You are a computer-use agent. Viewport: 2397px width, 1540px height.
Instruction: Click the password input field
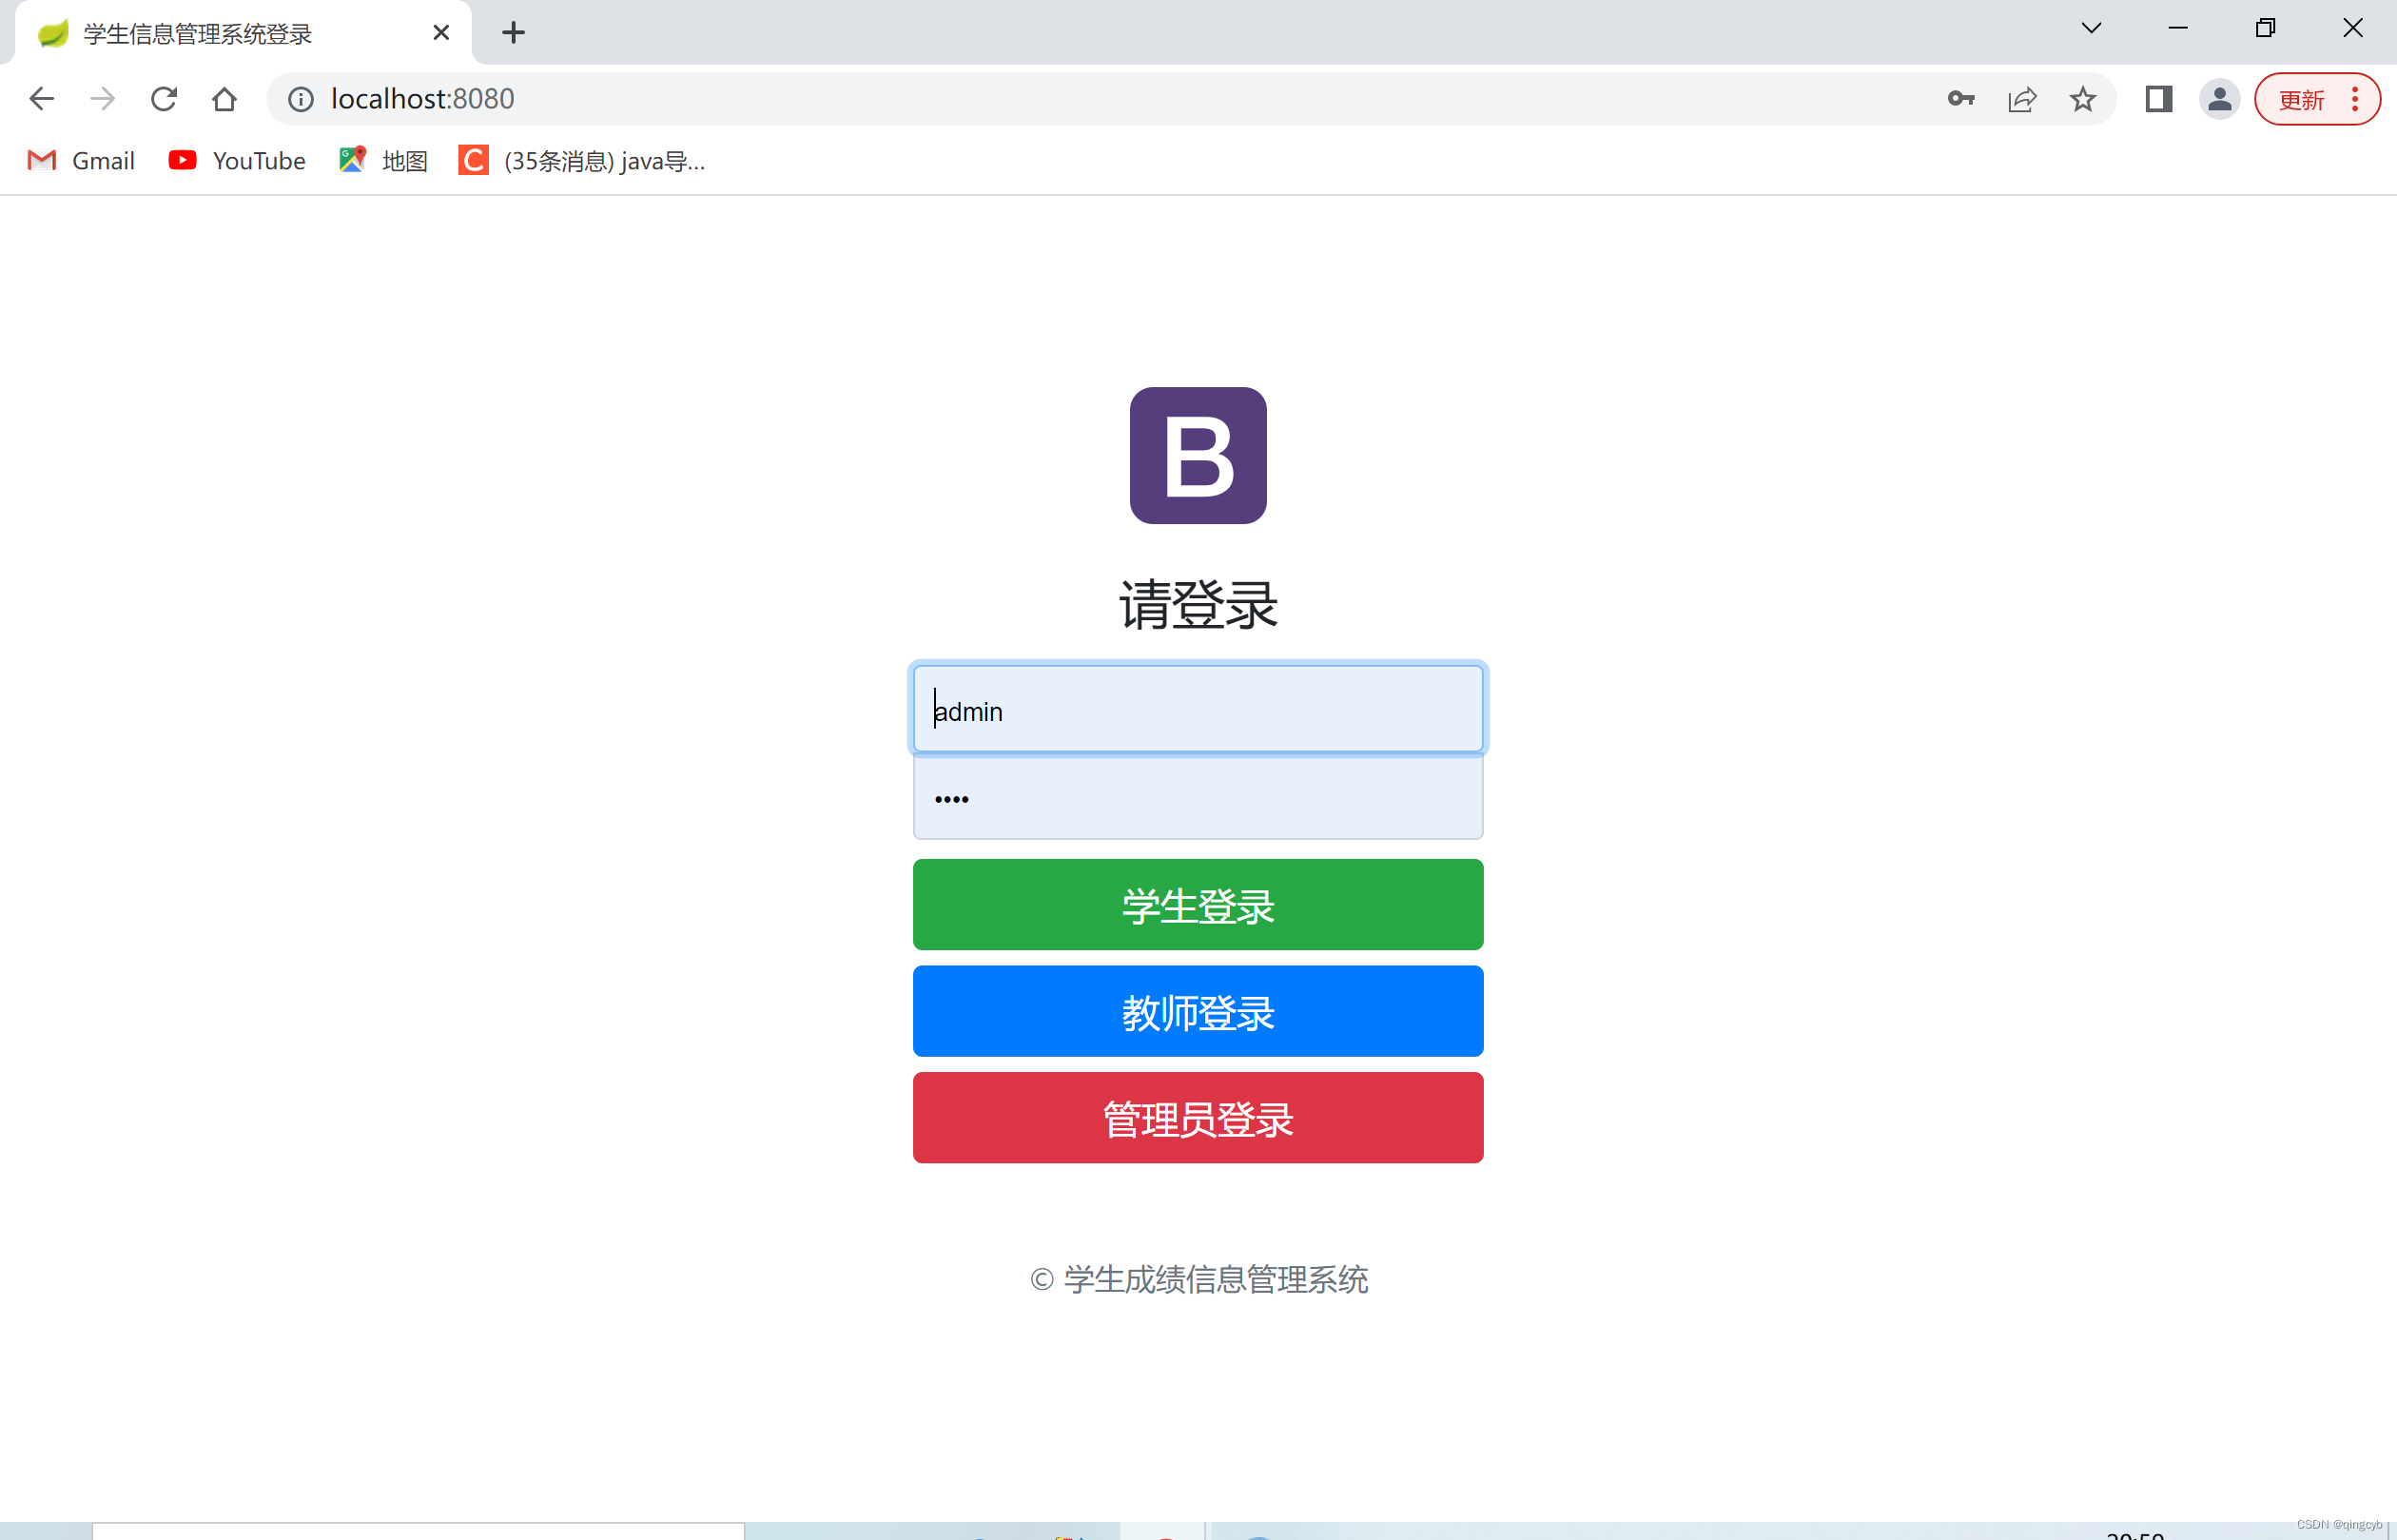pos(1198,797)
